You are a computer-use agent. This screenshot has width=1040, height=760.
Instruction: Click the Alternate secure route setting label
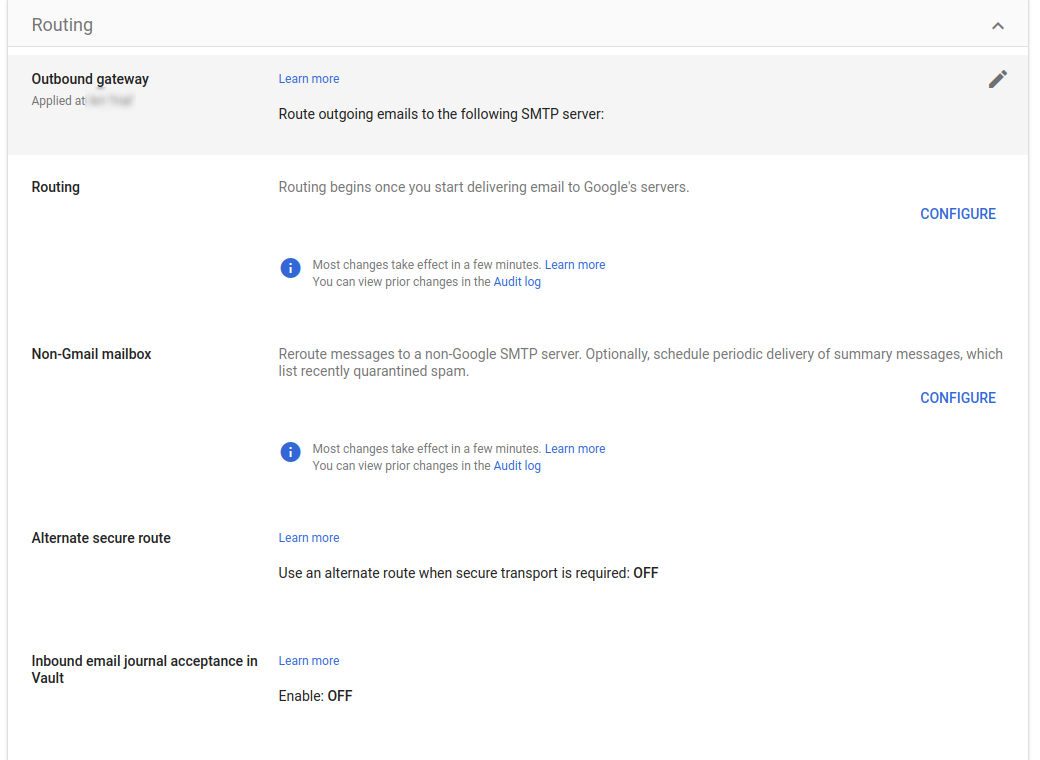point(102,537)
